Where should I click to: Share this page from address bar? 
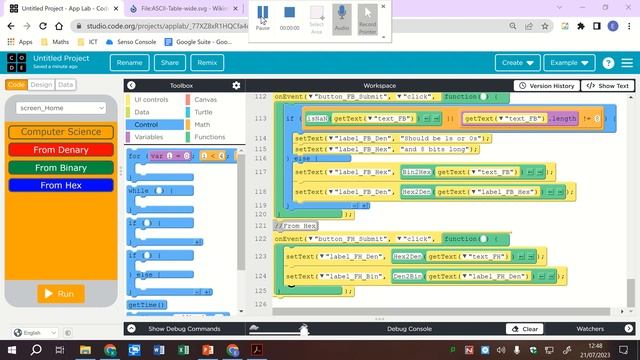pyautogui.click(x=529, y=26)
